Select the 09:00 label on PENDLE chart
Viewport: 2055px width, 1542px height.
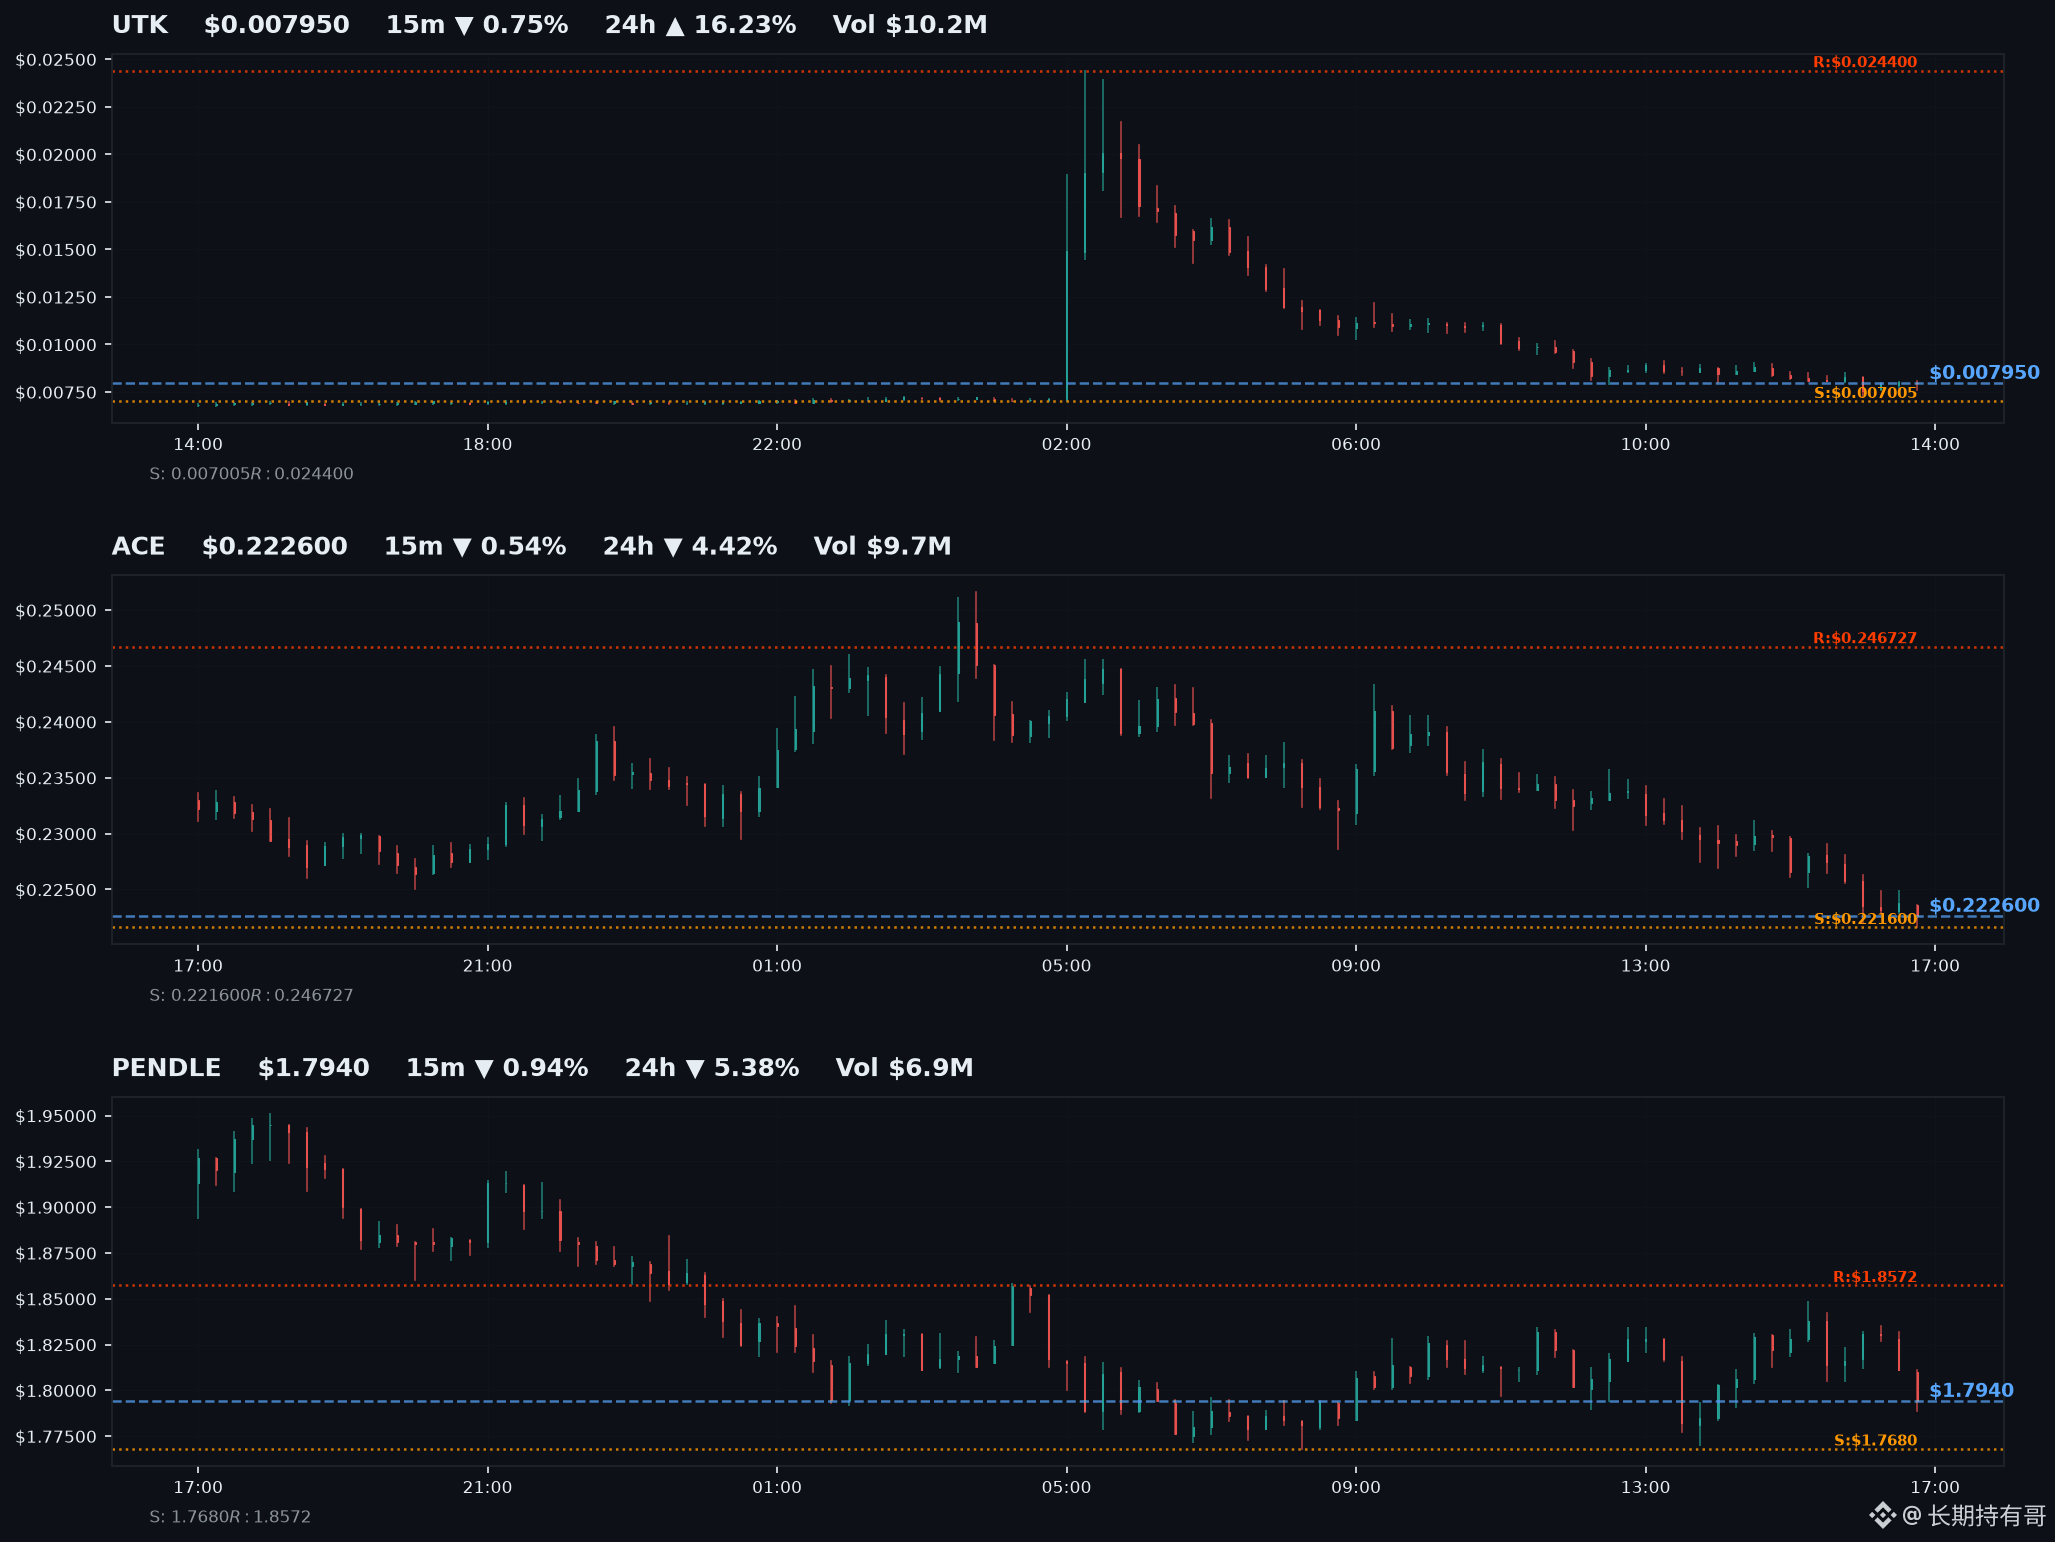pyautogui.click(x=1356, y=1488)
